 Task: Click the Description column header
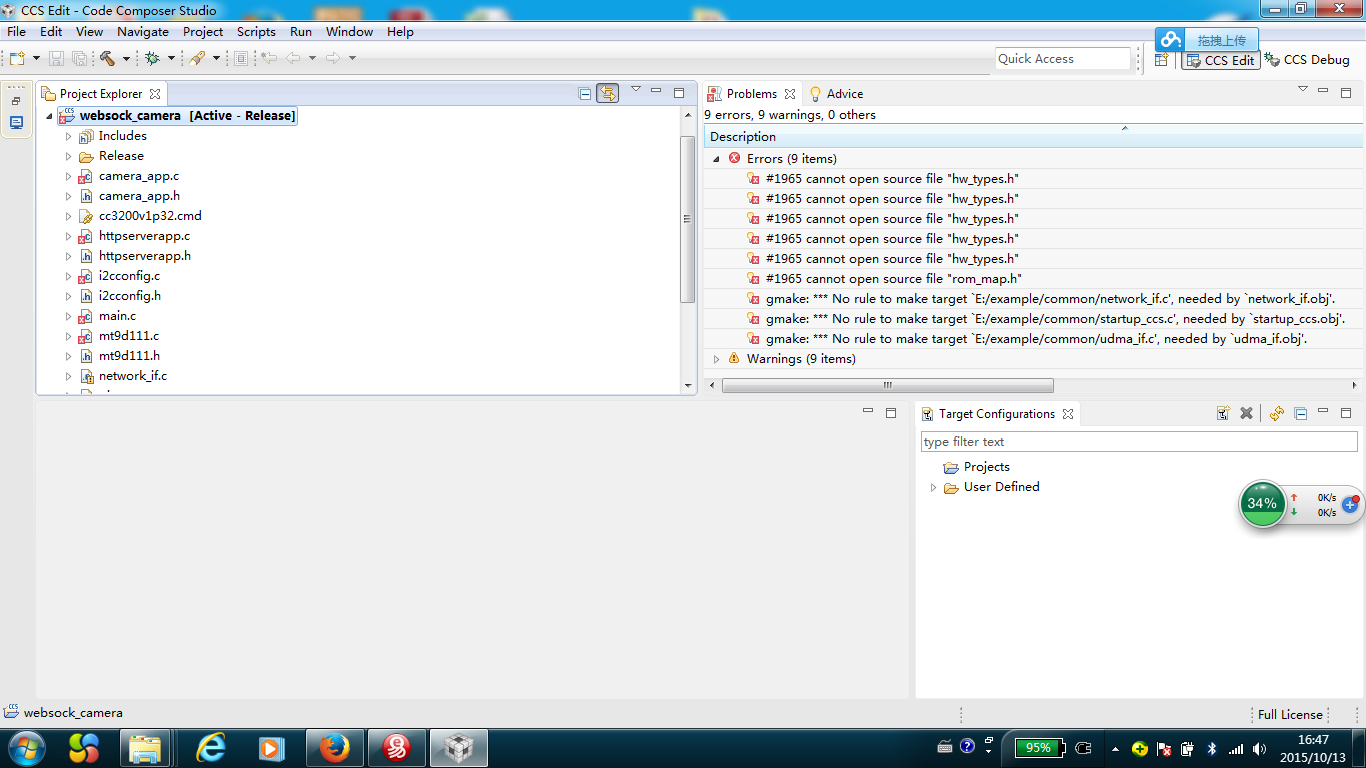(x=1035, y=137)
